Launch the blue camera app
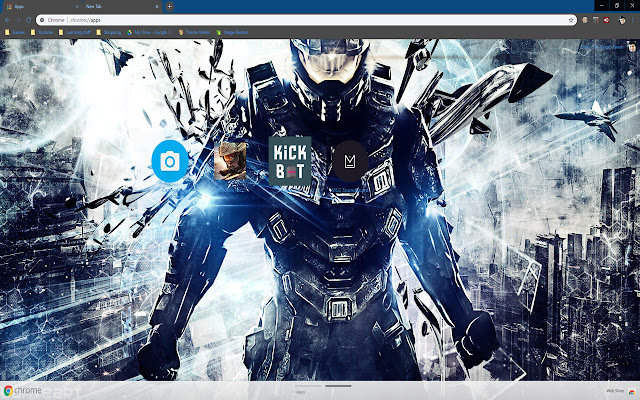The image size is (640, 400). click(x=170, y=161)
